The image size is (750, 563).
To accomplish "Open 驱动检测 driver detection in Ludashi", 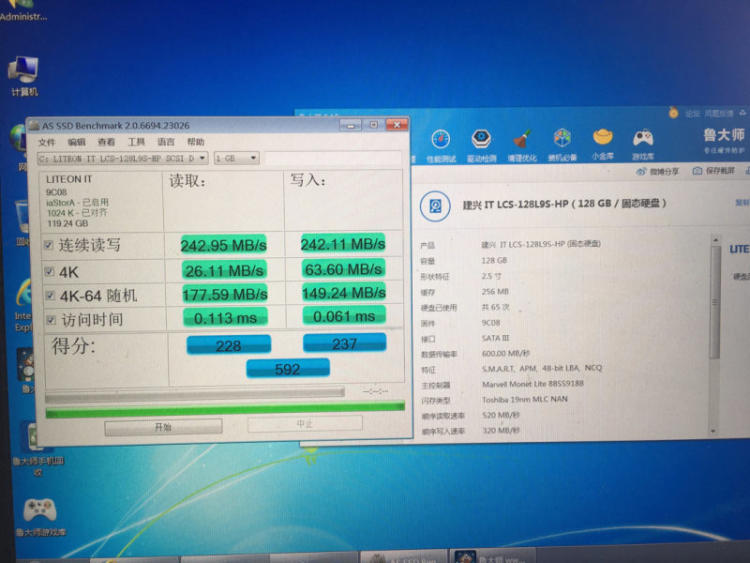I will 481,145.
